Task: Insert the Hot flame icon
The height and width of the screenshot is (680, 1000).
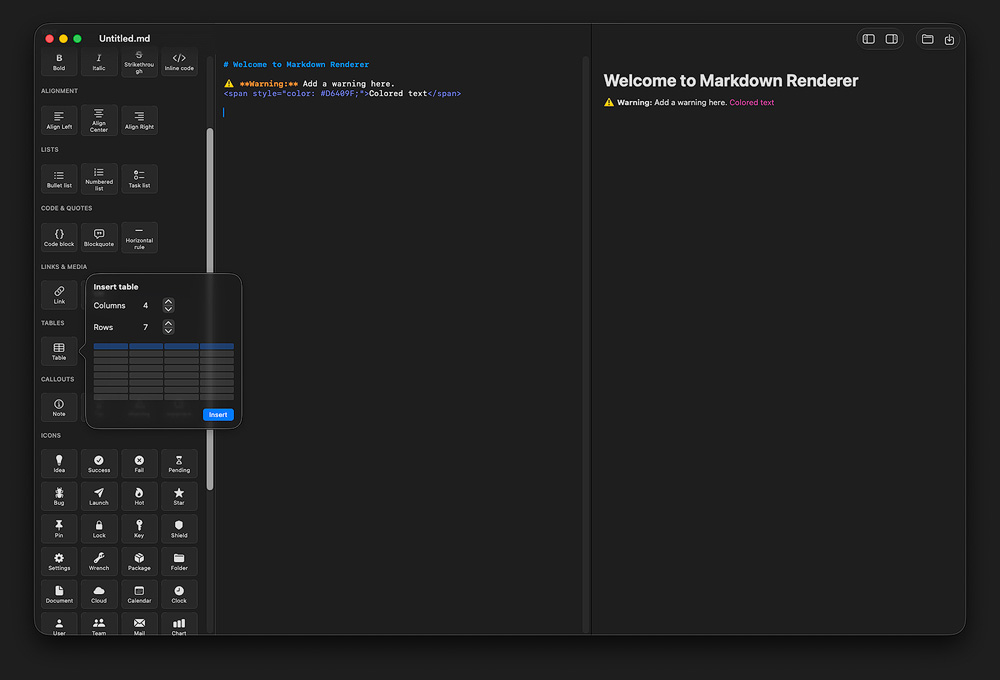Action: (x=139, y=496)
